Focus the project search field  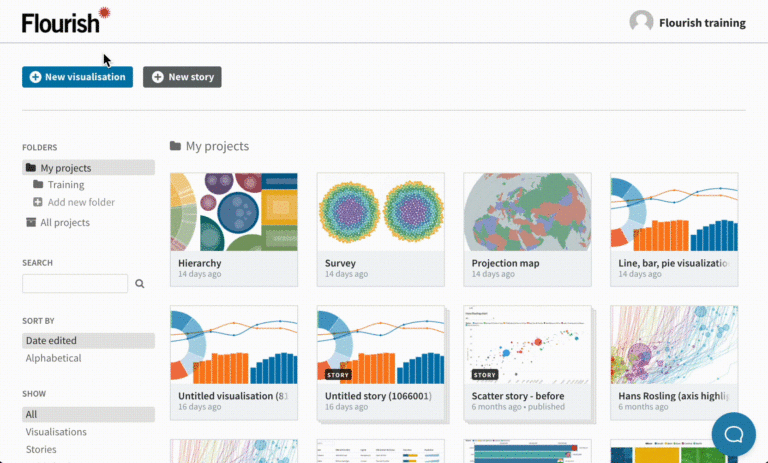[75, 284]
